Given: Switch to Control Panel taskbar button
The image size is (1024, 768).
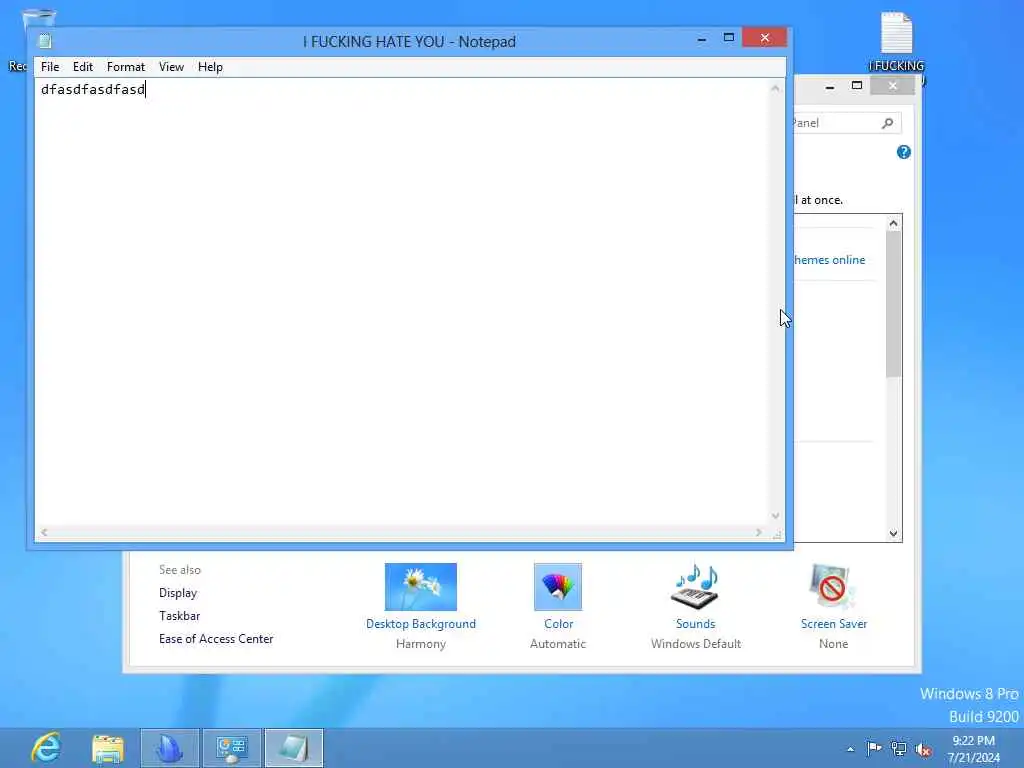Looking at the screenshot, I should [x=232, y=748].
